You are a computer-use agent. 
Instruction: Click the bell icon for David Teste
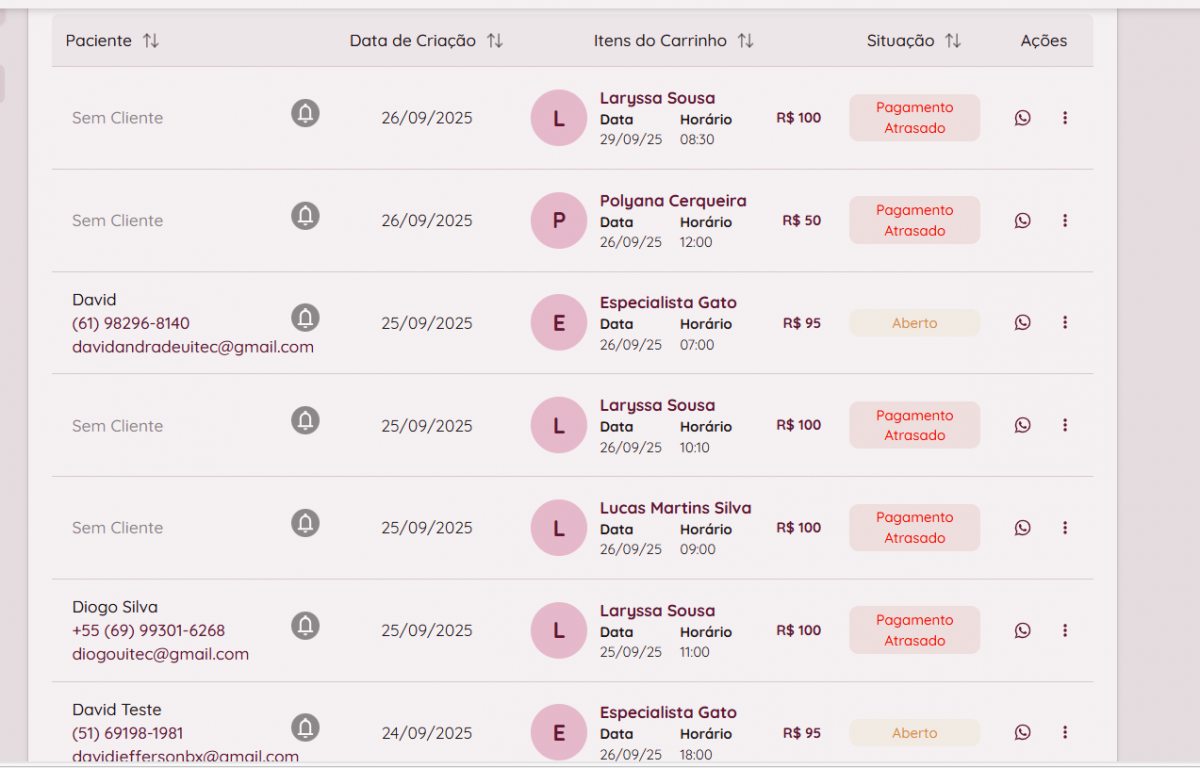click(305, 728)
